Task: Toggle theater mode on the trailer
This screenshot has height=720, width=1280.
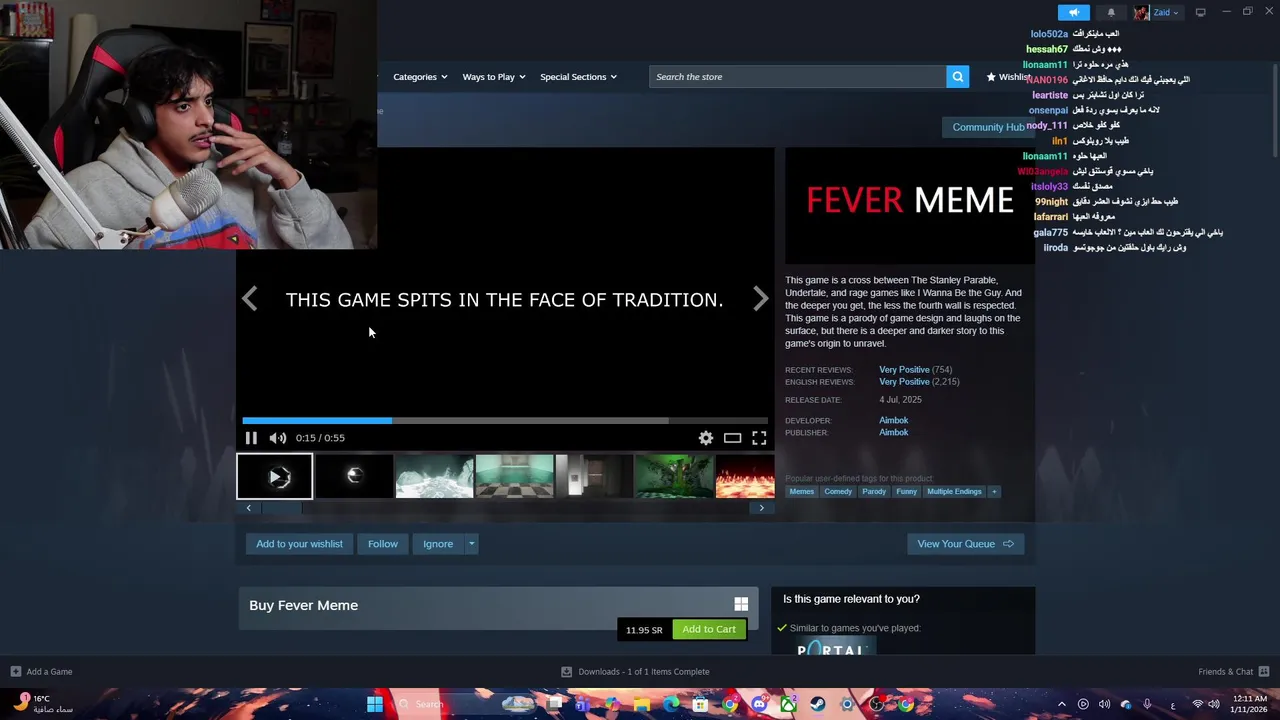Action: click(x=733, y=438)
